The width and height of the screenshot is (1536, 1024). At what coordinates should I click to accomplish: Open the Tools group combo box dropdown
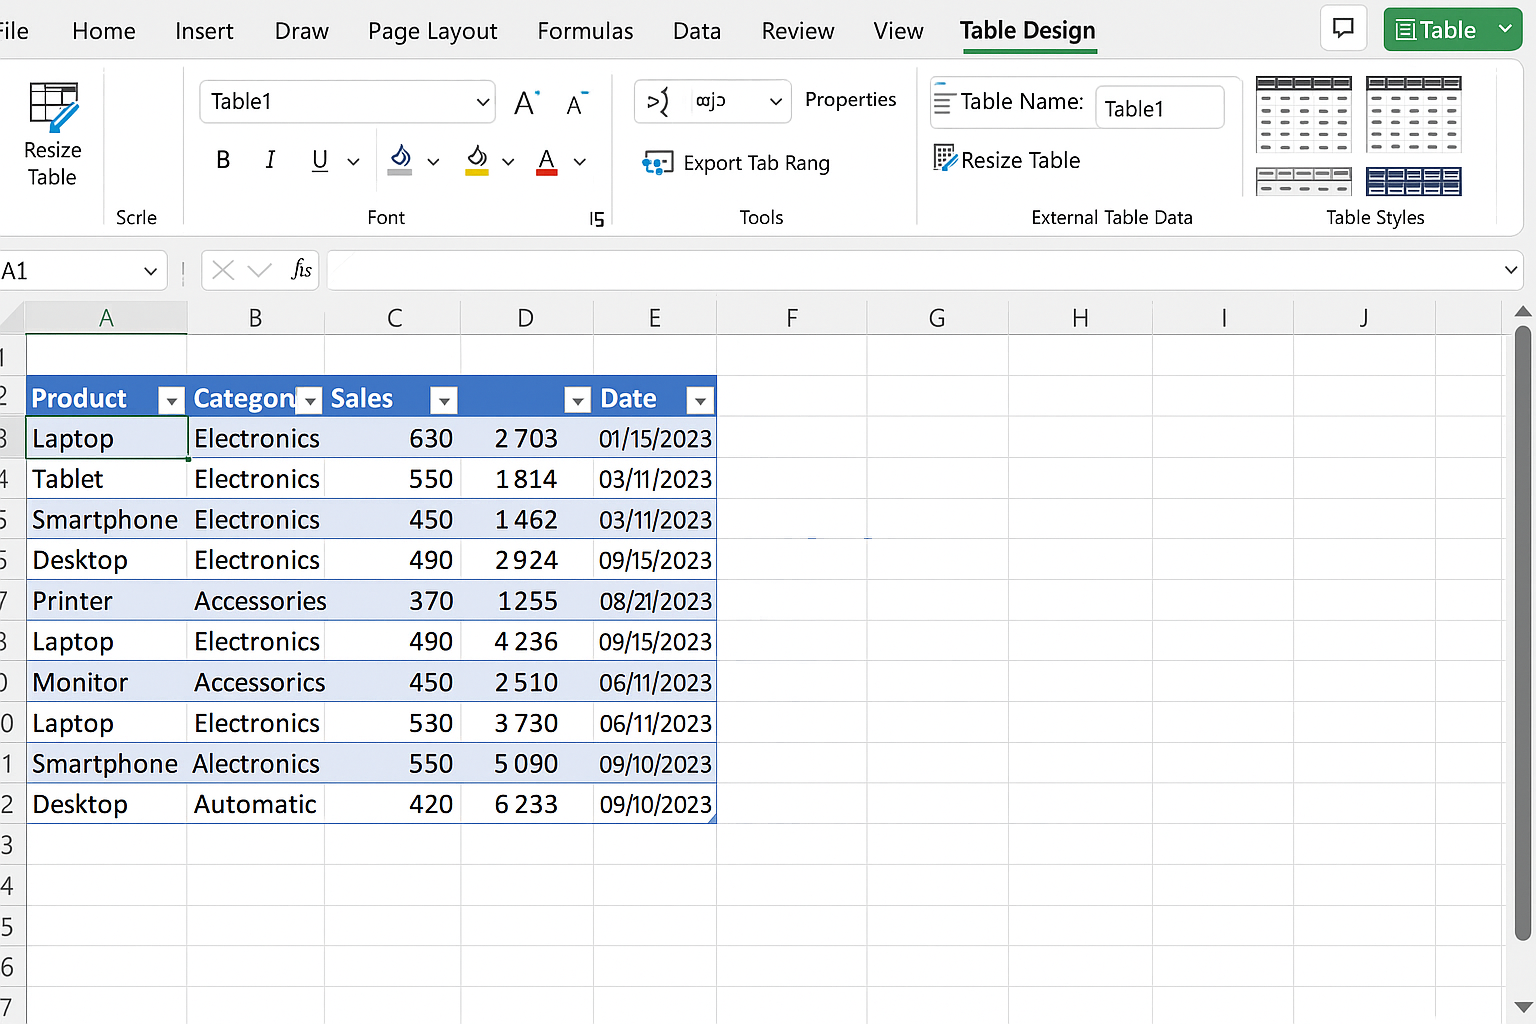[x=775, y=101]
